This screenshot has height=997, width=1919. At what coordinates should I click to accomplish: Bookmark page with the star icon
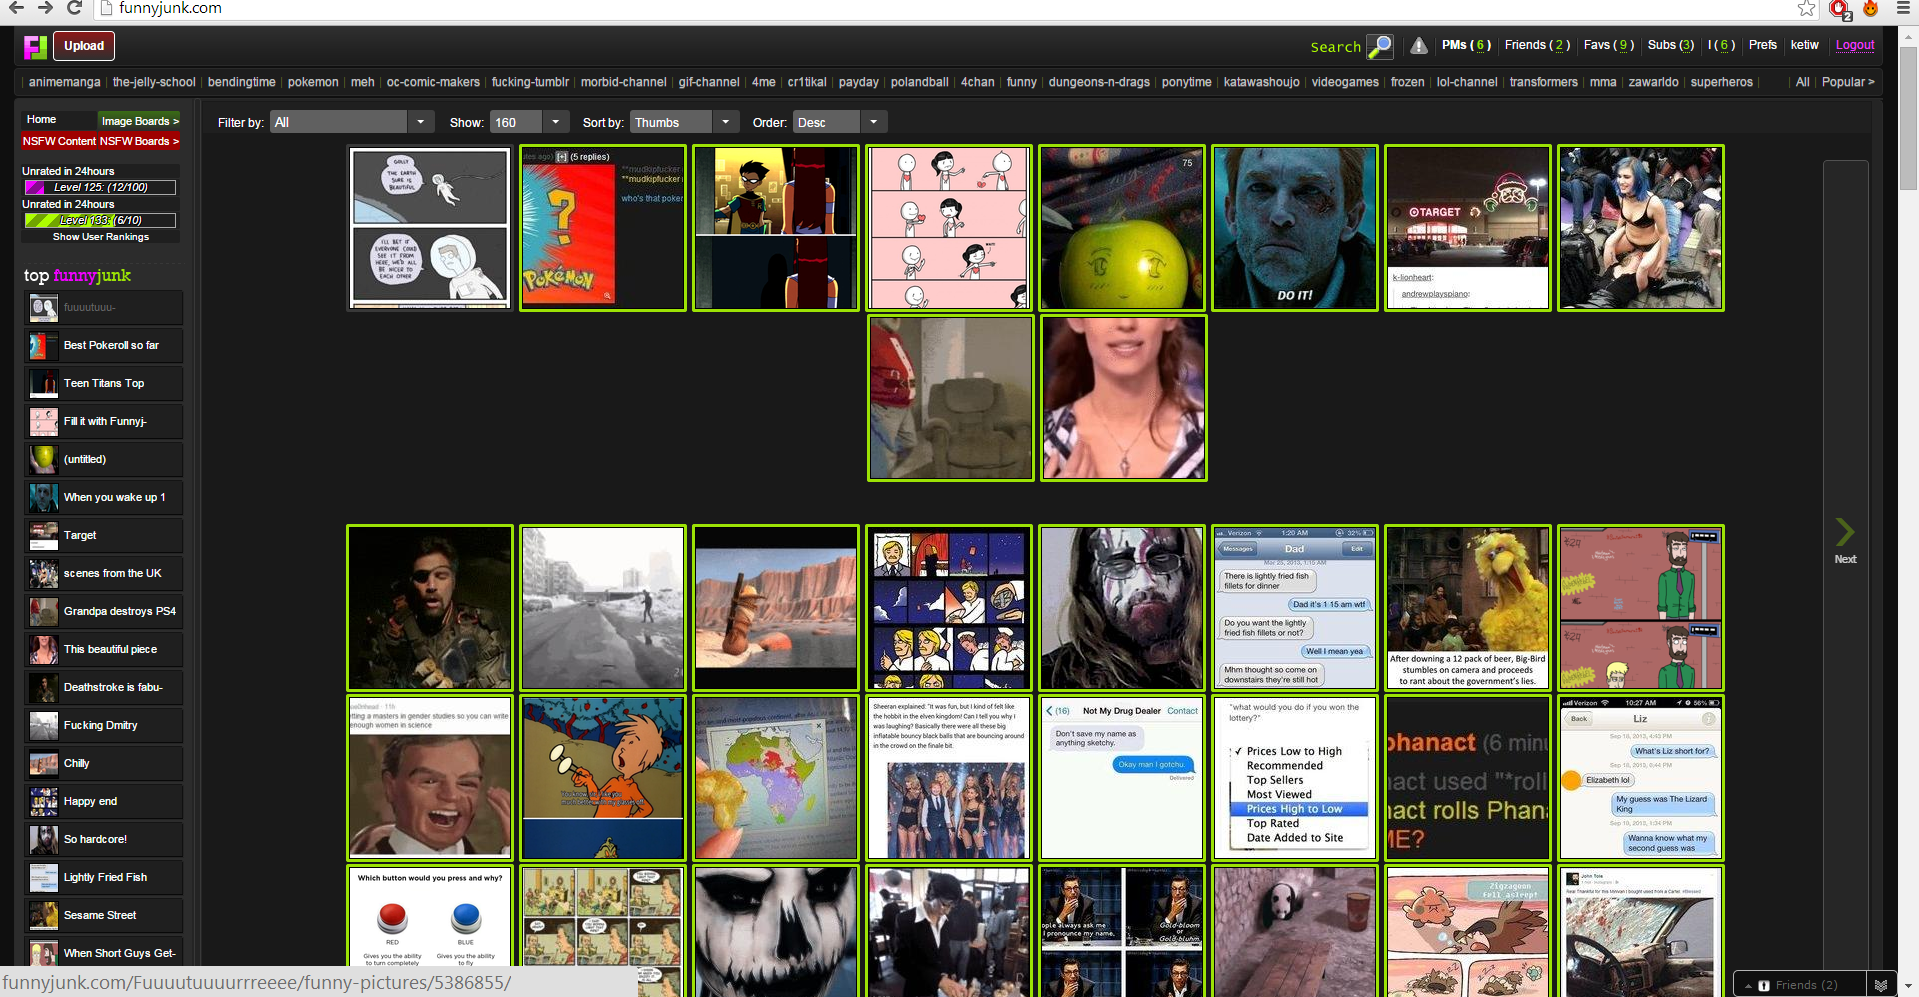click(1806, 9)
